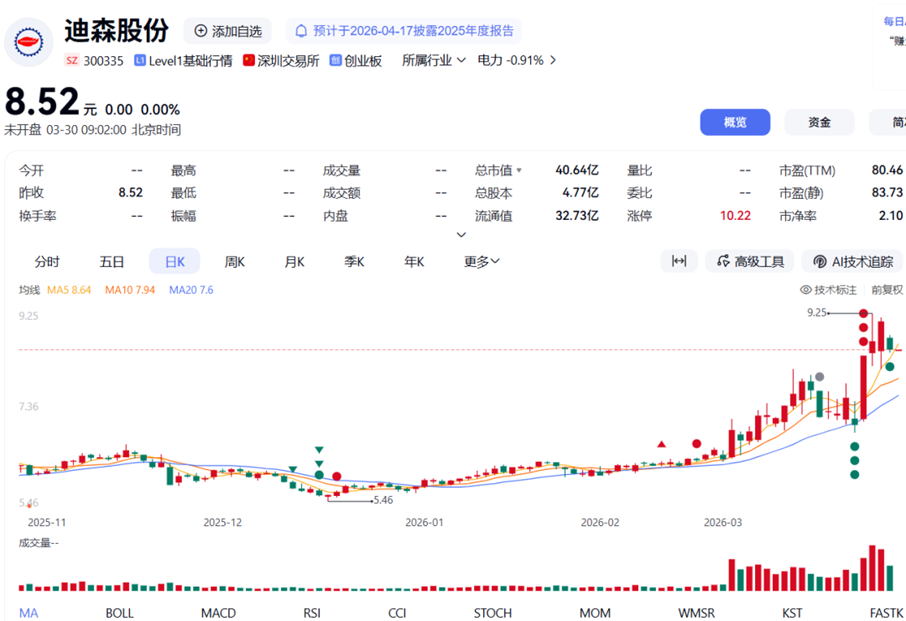Viewport: 906px width, 621px height.
Task: Click the Level1基础行情 badge icon
Action: pyautogui.click(x=139, y=60)
